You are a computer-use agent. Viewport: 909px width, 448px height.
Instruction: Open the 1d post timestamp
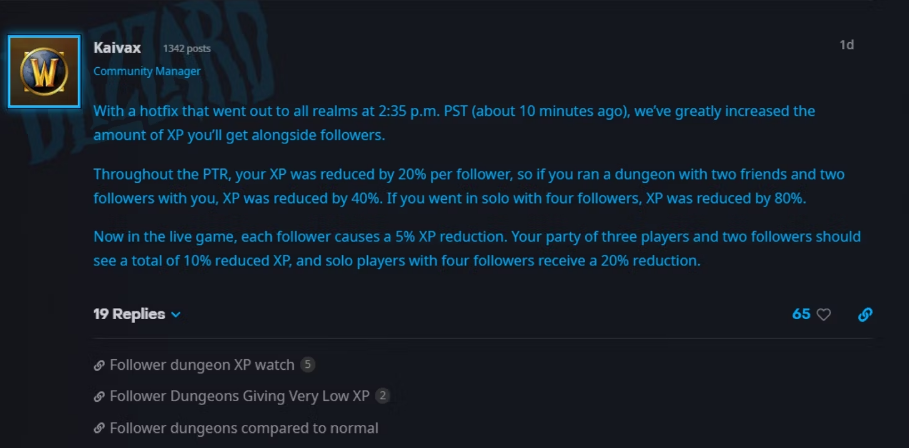pyautogui.click(x=847, y=45)
